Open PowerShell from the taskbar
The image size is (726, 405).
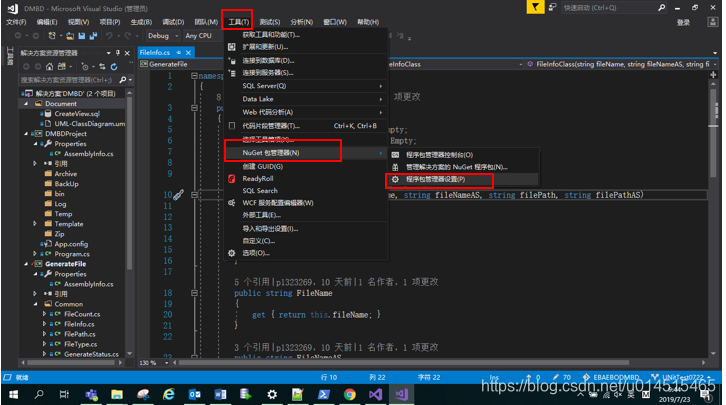tap(324, 394)
